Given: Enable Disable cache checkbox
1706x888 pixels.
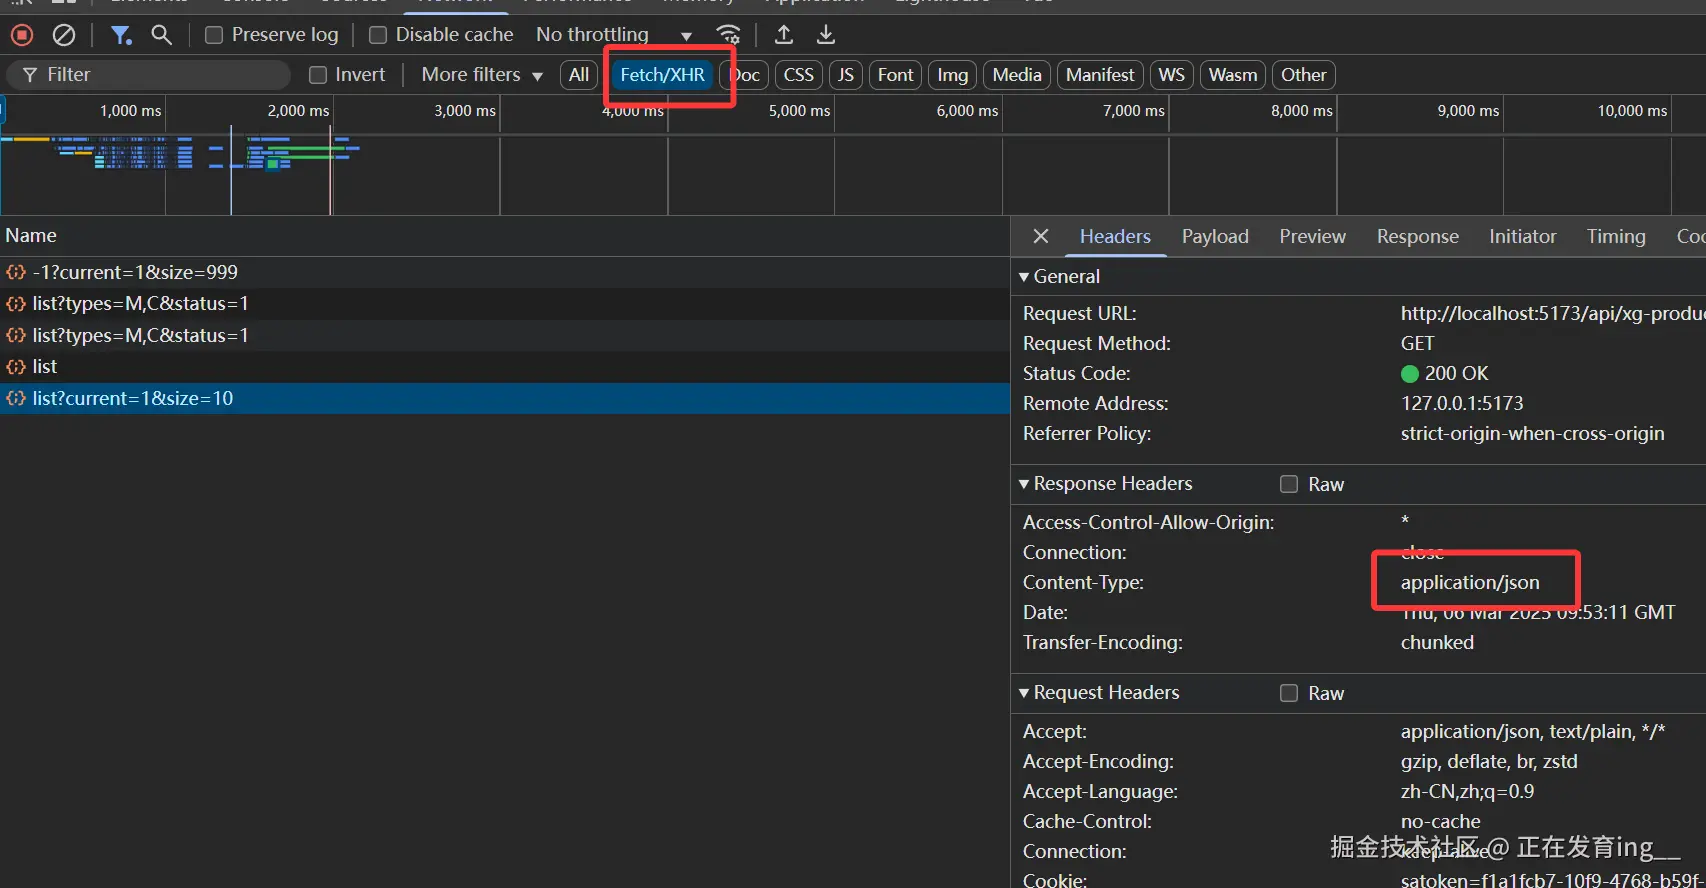Looking at the screenshot, I should pyautogui.click(x=378, y=35).
